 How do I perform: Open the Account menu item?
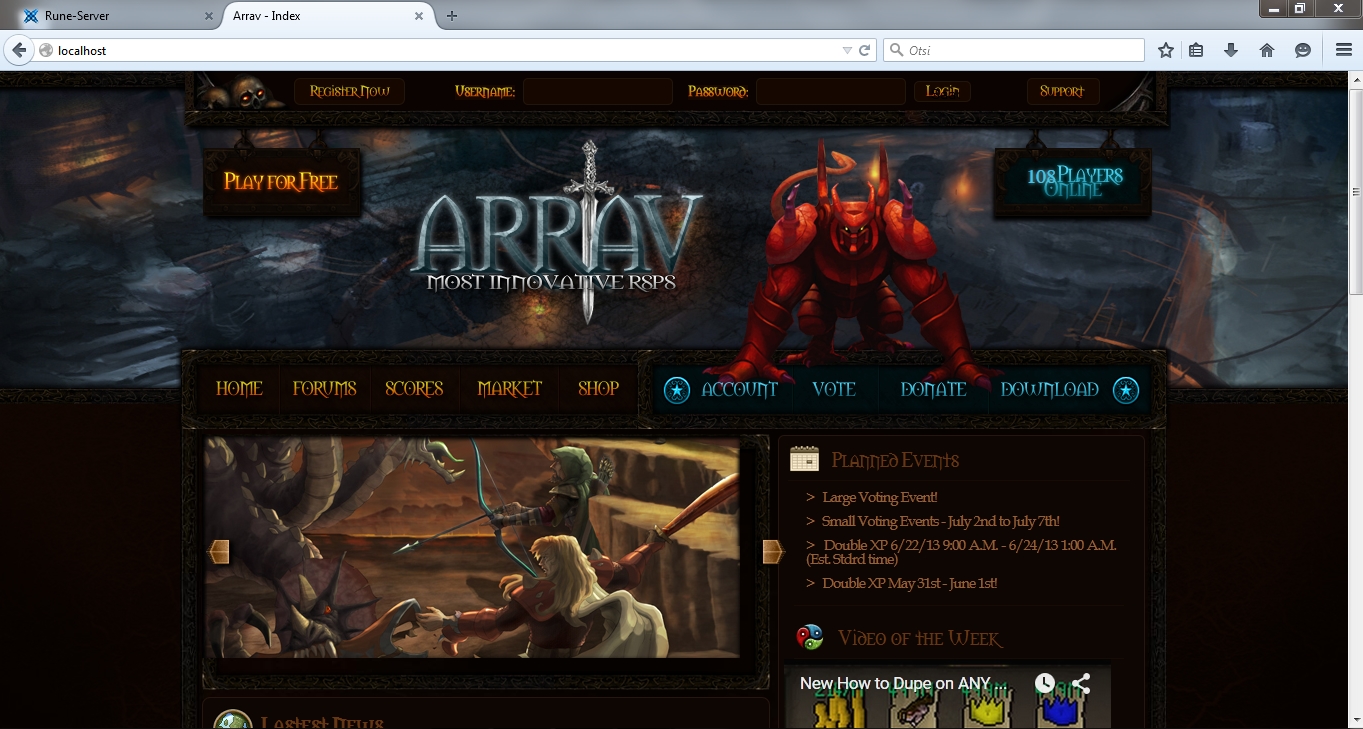coord(740,390)
